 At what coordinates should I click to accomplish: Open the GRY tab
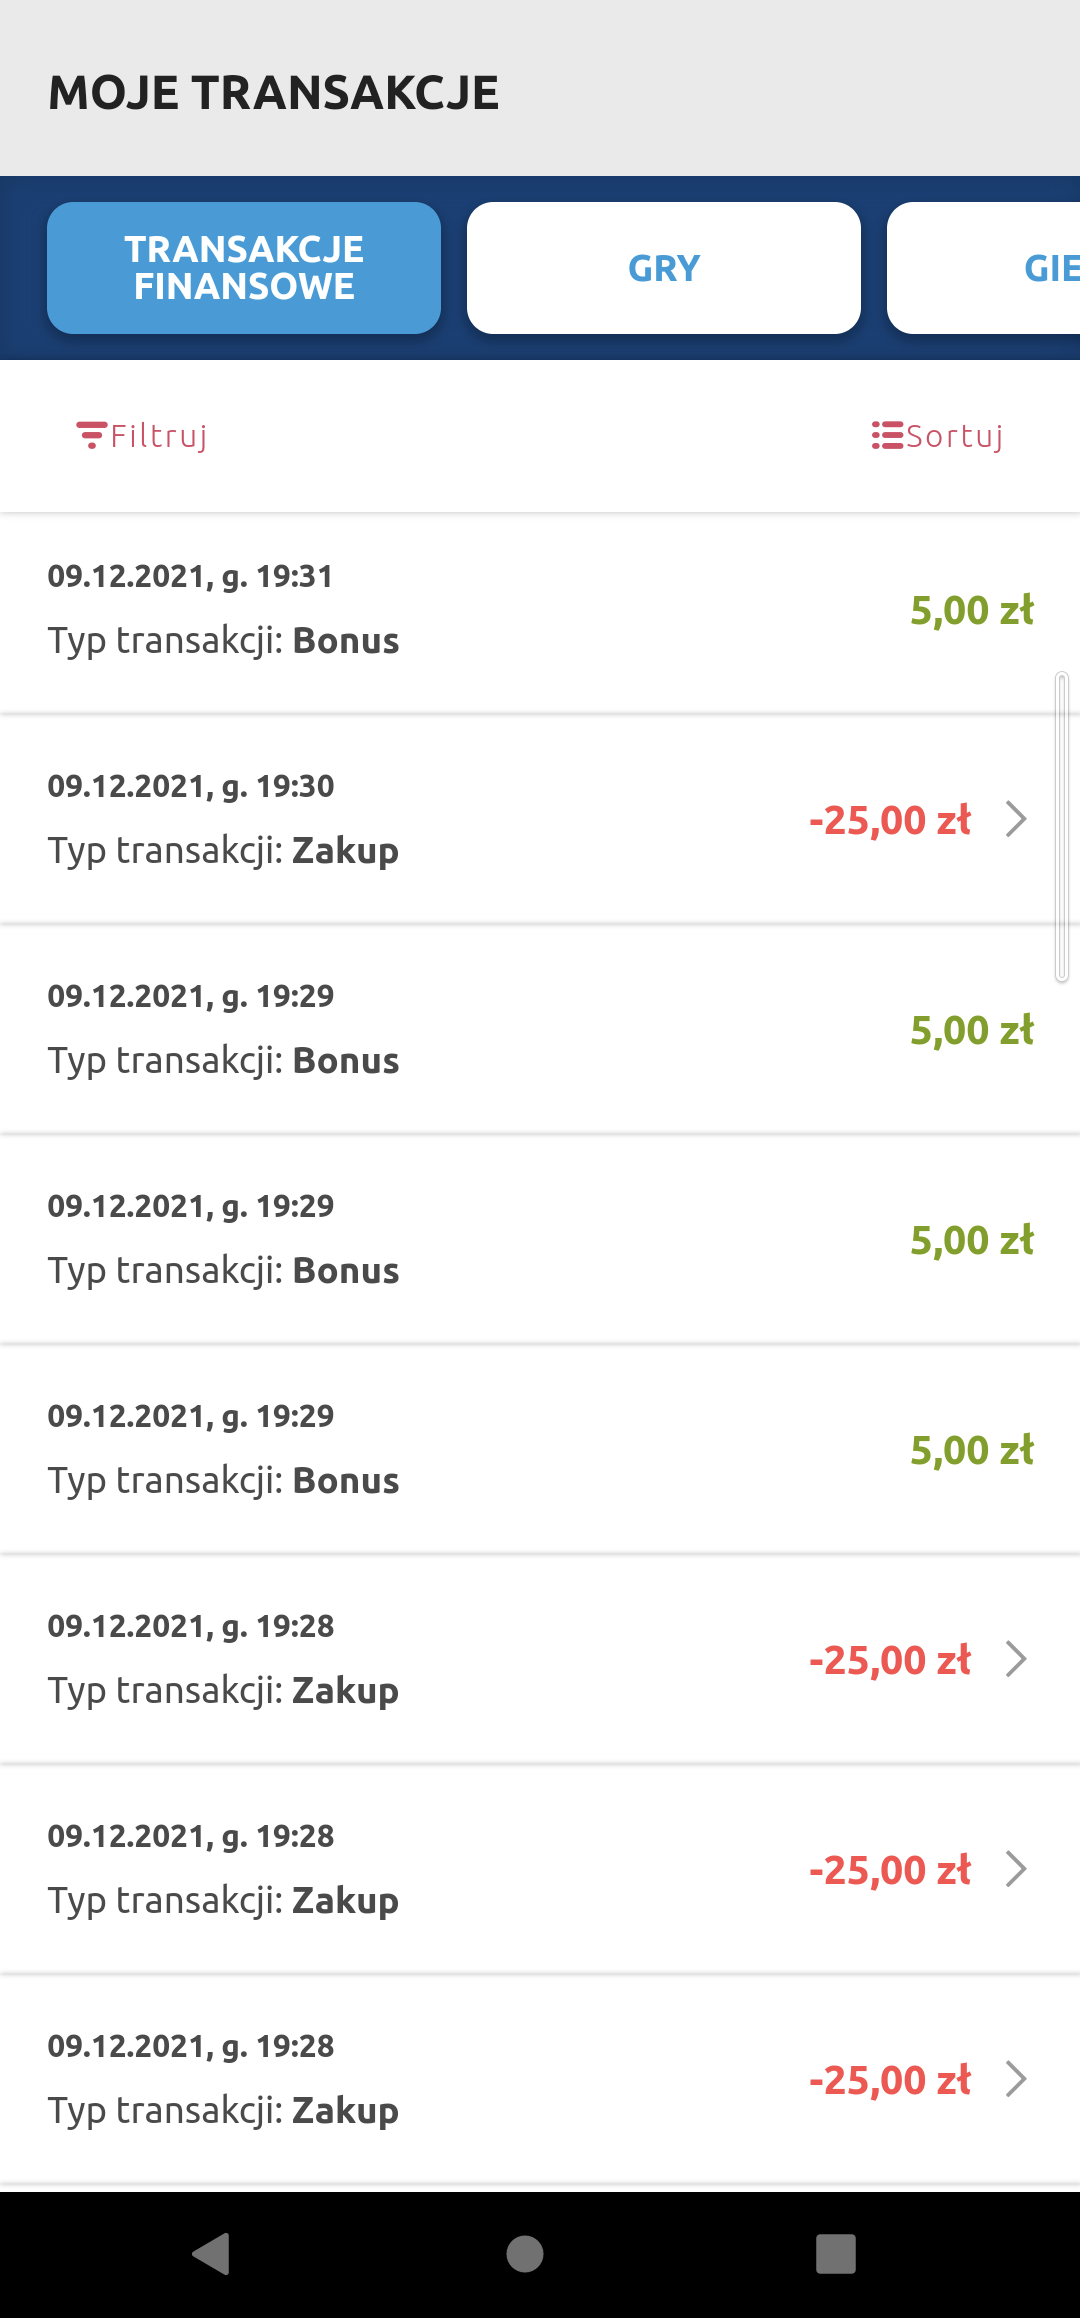(x=664, y=268)
